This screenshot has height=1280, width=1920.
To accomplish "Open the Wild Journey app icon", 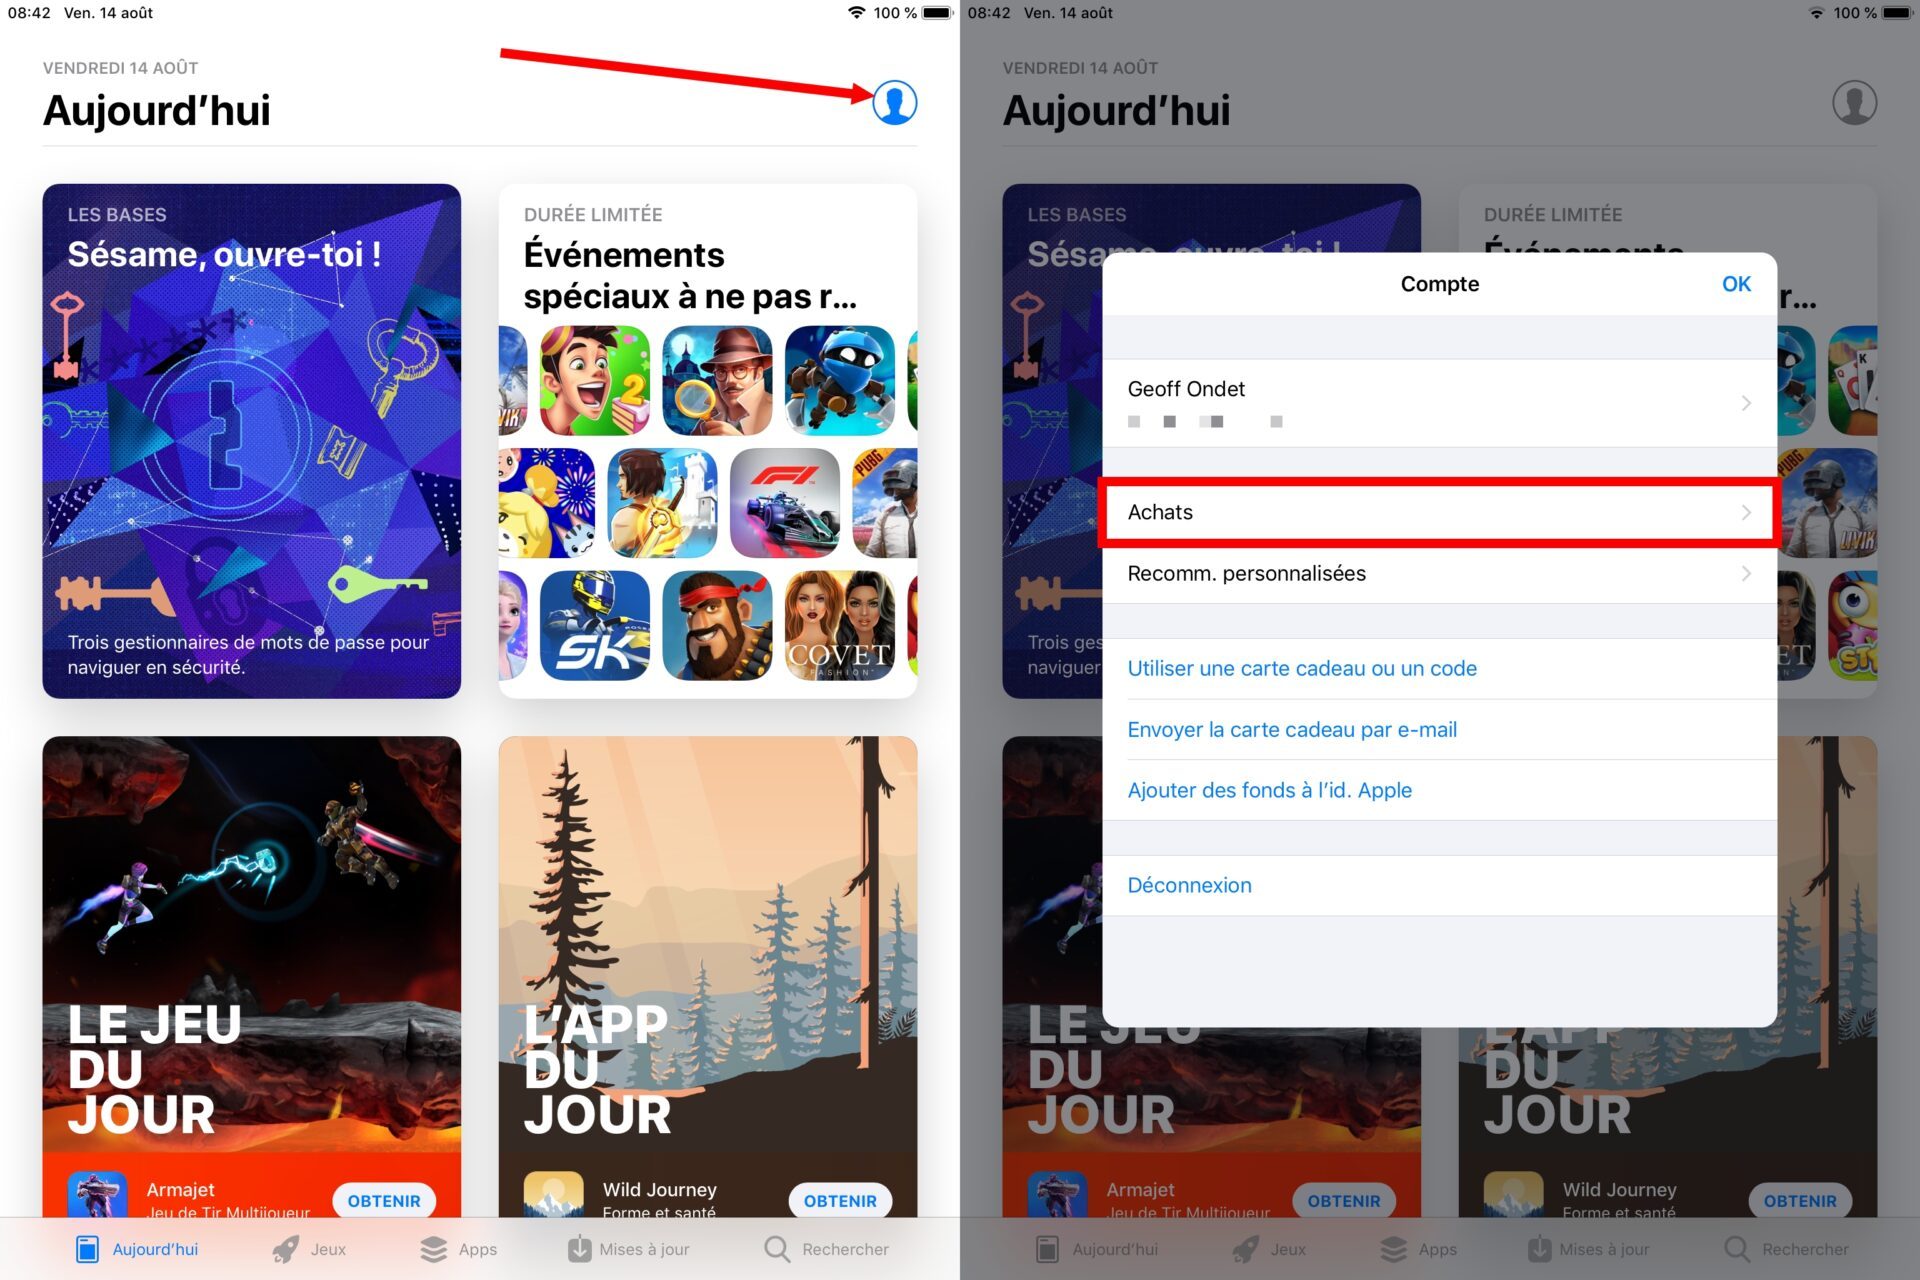I will [x=553, y=1194].
